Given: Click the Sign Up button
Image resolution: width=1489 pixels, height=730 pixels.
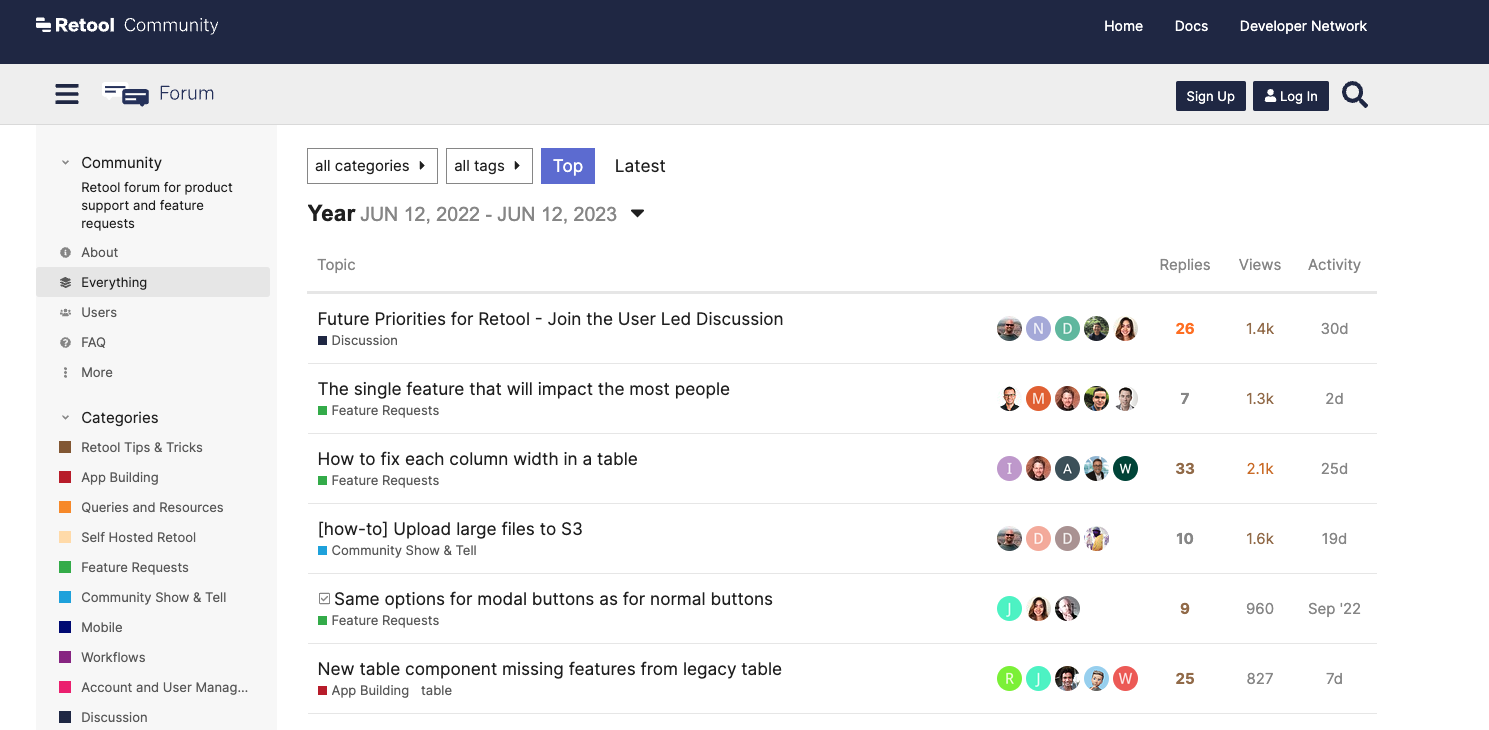Looking at the screenshot, I should pos(1211,96).
